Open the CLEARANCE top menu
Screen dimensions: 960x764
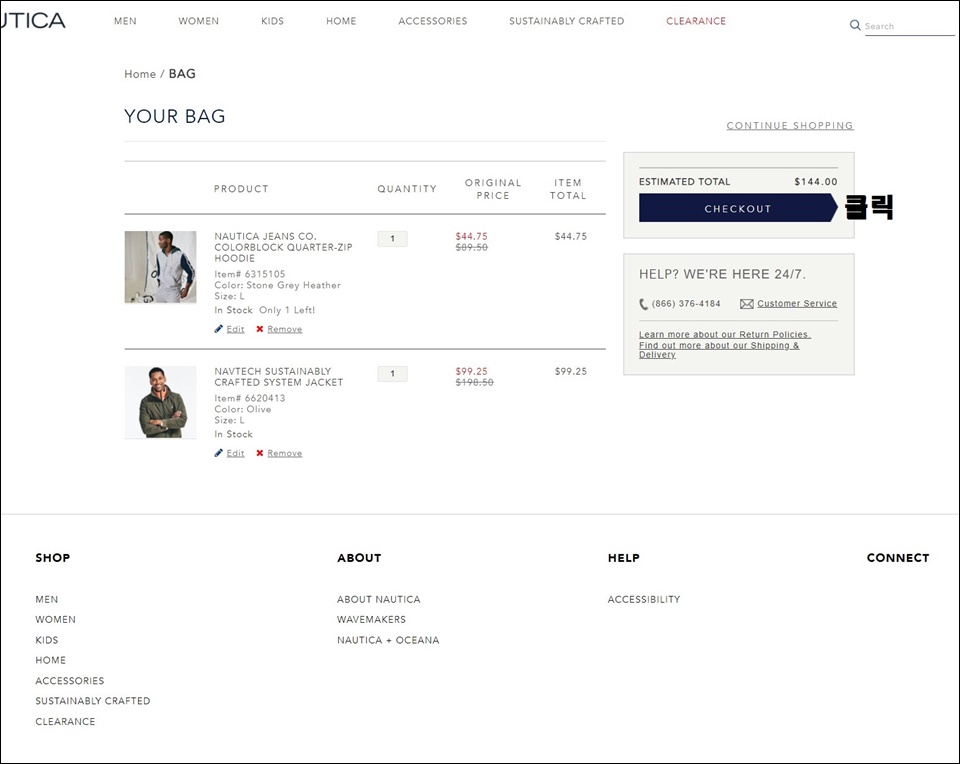coord(696,21)
